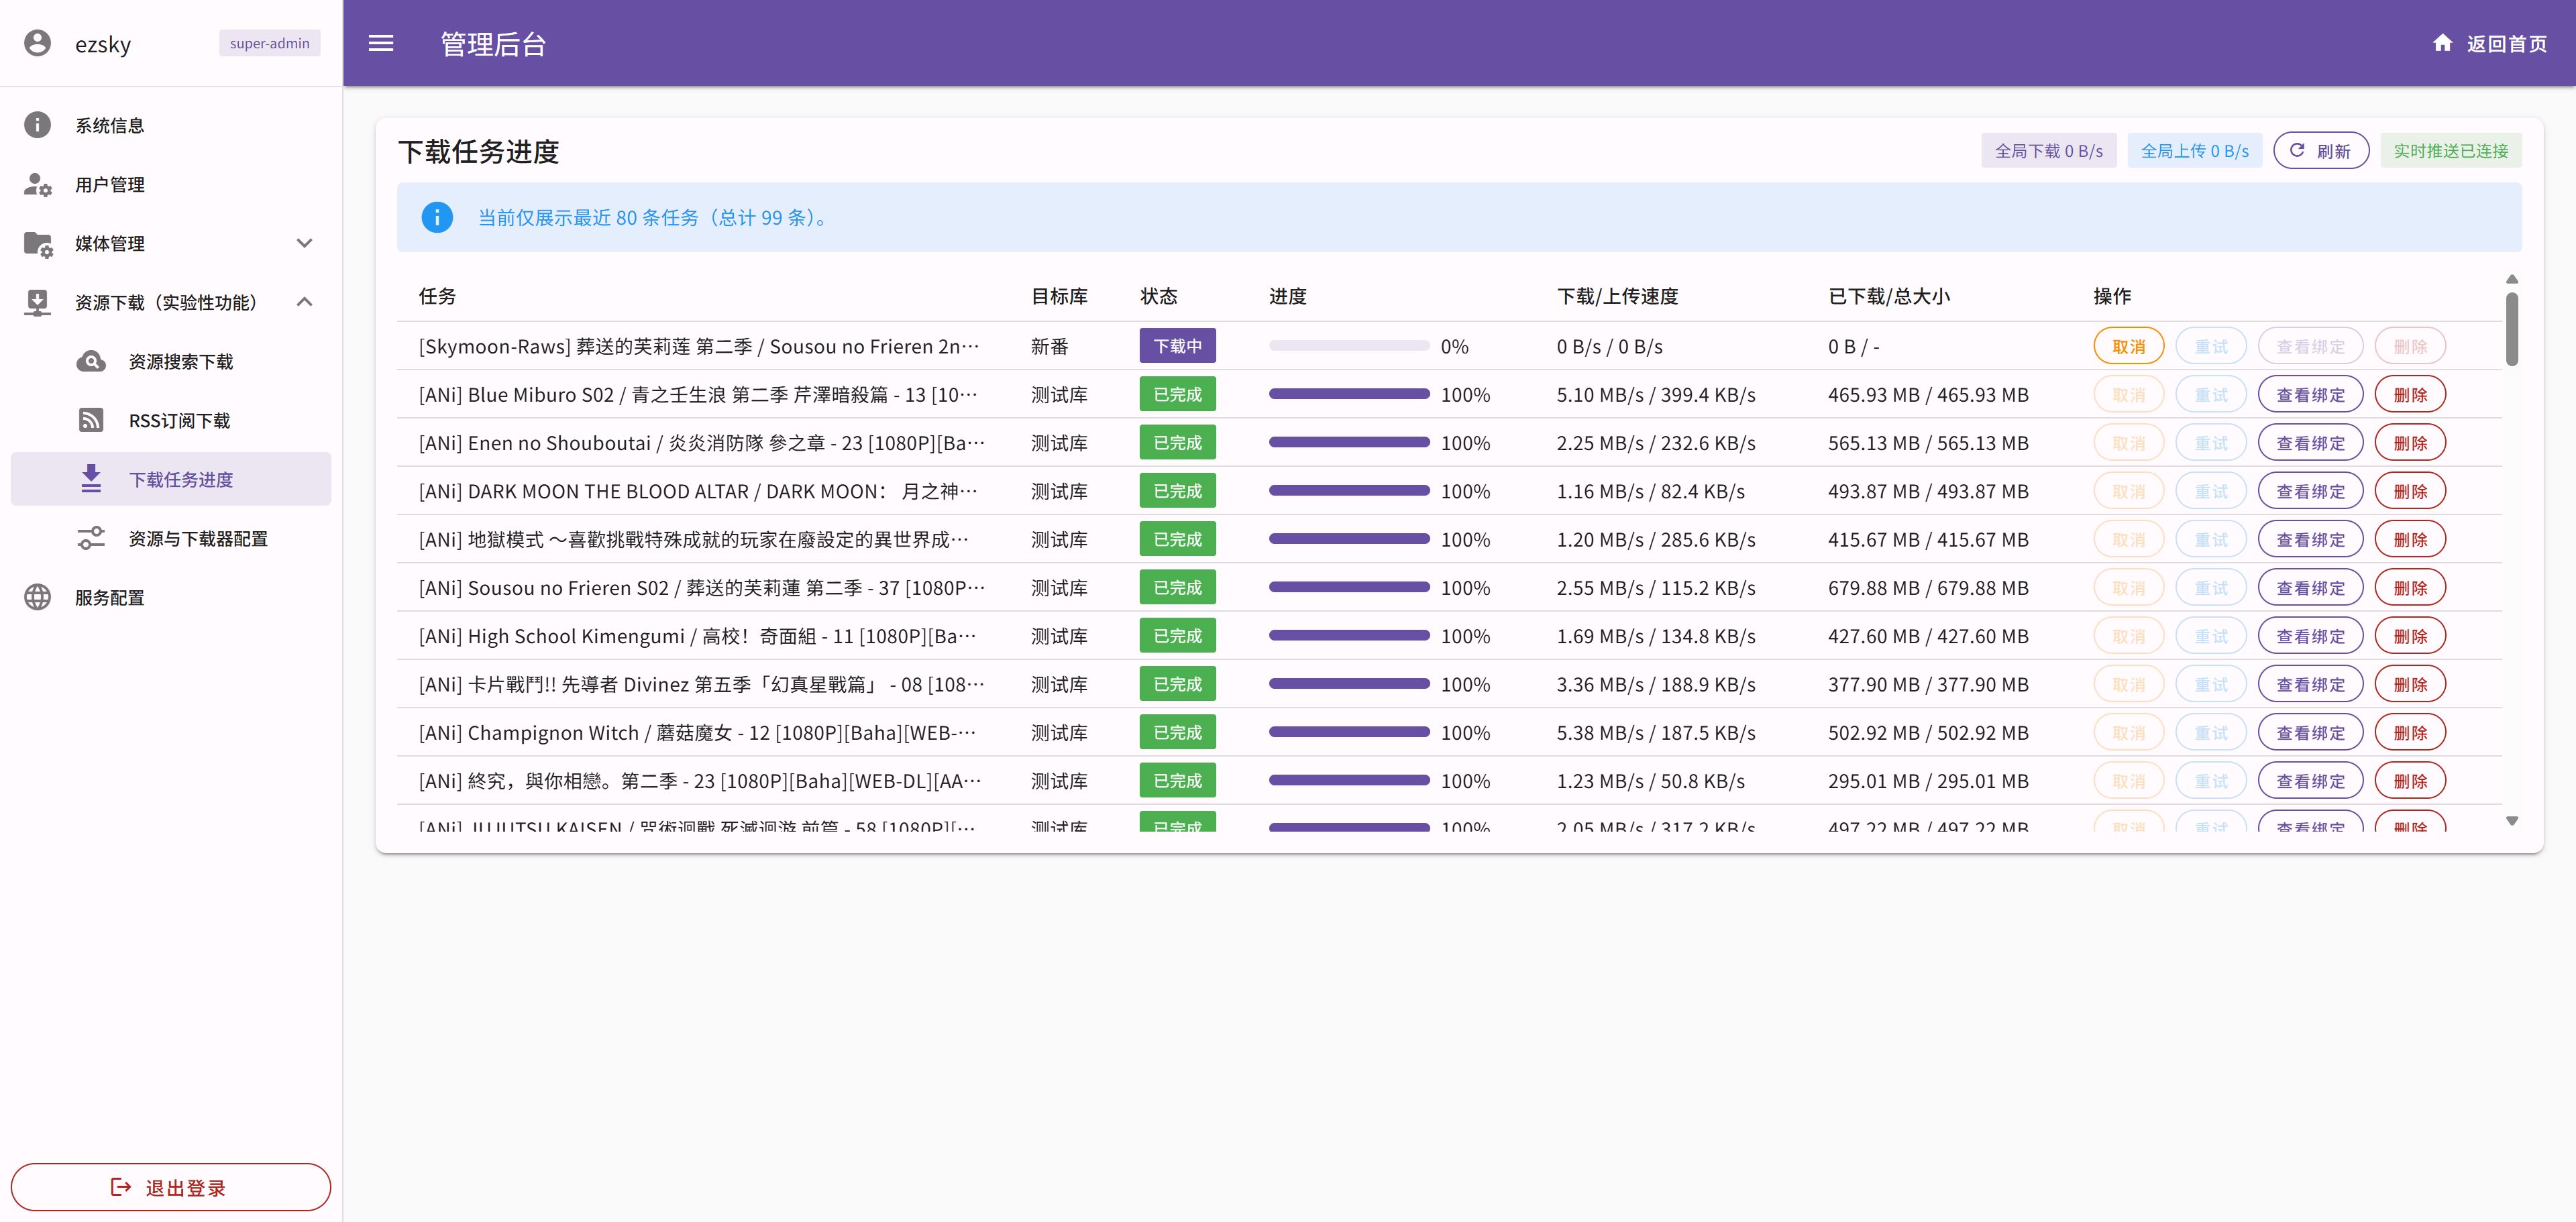Click the globe icon for 服务配置
2576x1222 pixels.
(37, 597)
